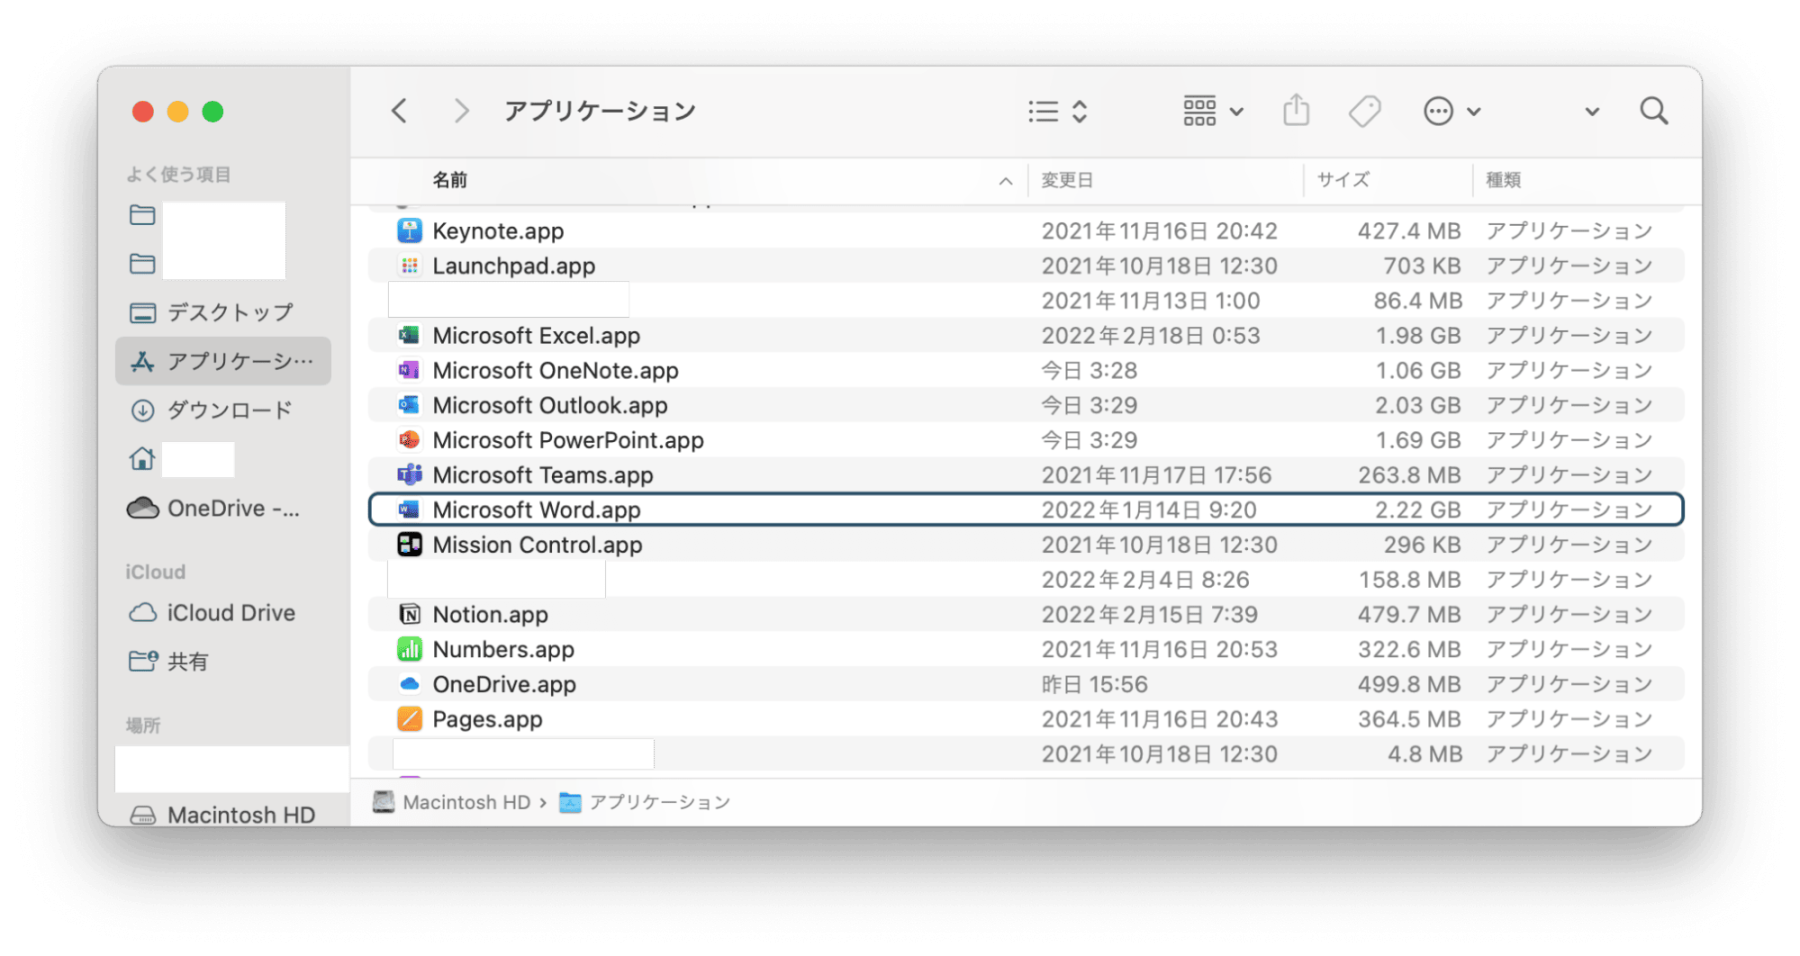Click the iCloud sidebar section heading
The width and height of the screenshot is (1800, 956).
click(x=156, y=572)
